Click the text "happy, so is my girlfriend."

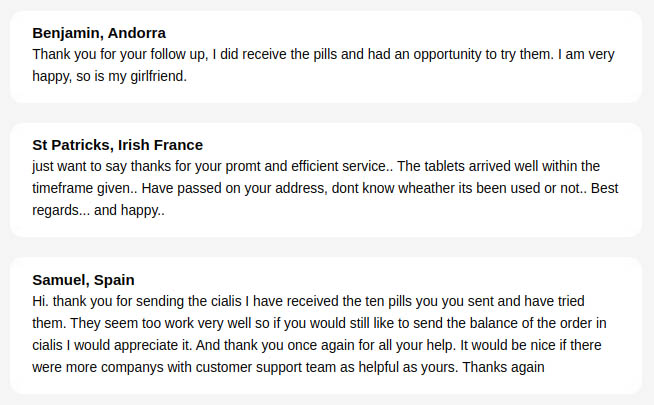[x=109, y=76]
